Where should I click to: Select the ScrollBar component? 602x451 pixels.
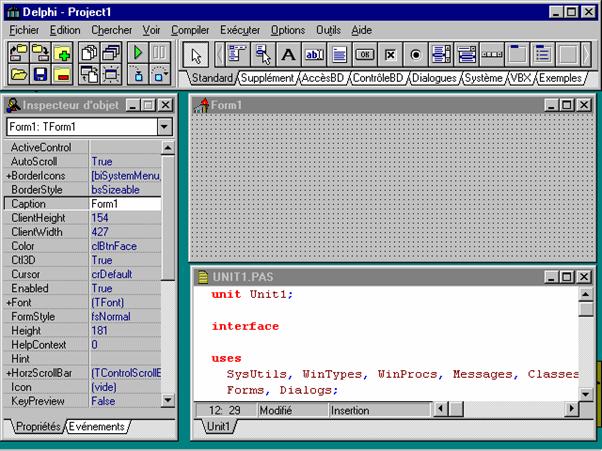click(x=492, y=55)
